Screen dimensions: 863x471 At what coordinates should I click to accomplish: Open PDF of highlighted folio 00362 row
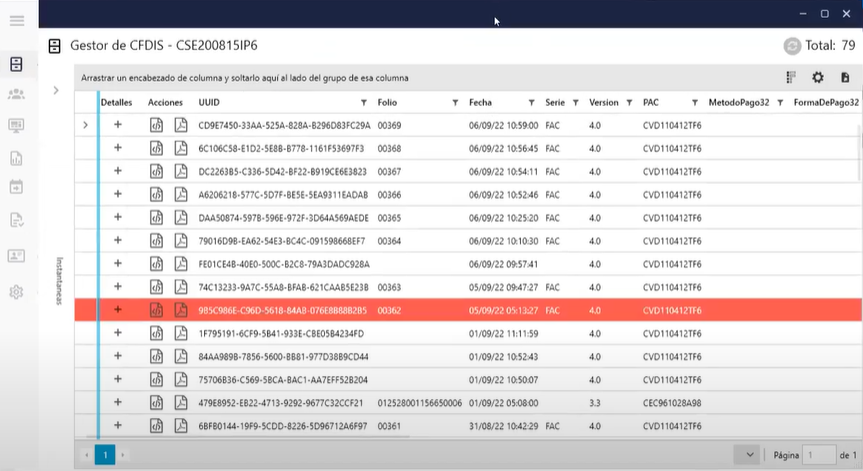[x=181, y=310]
